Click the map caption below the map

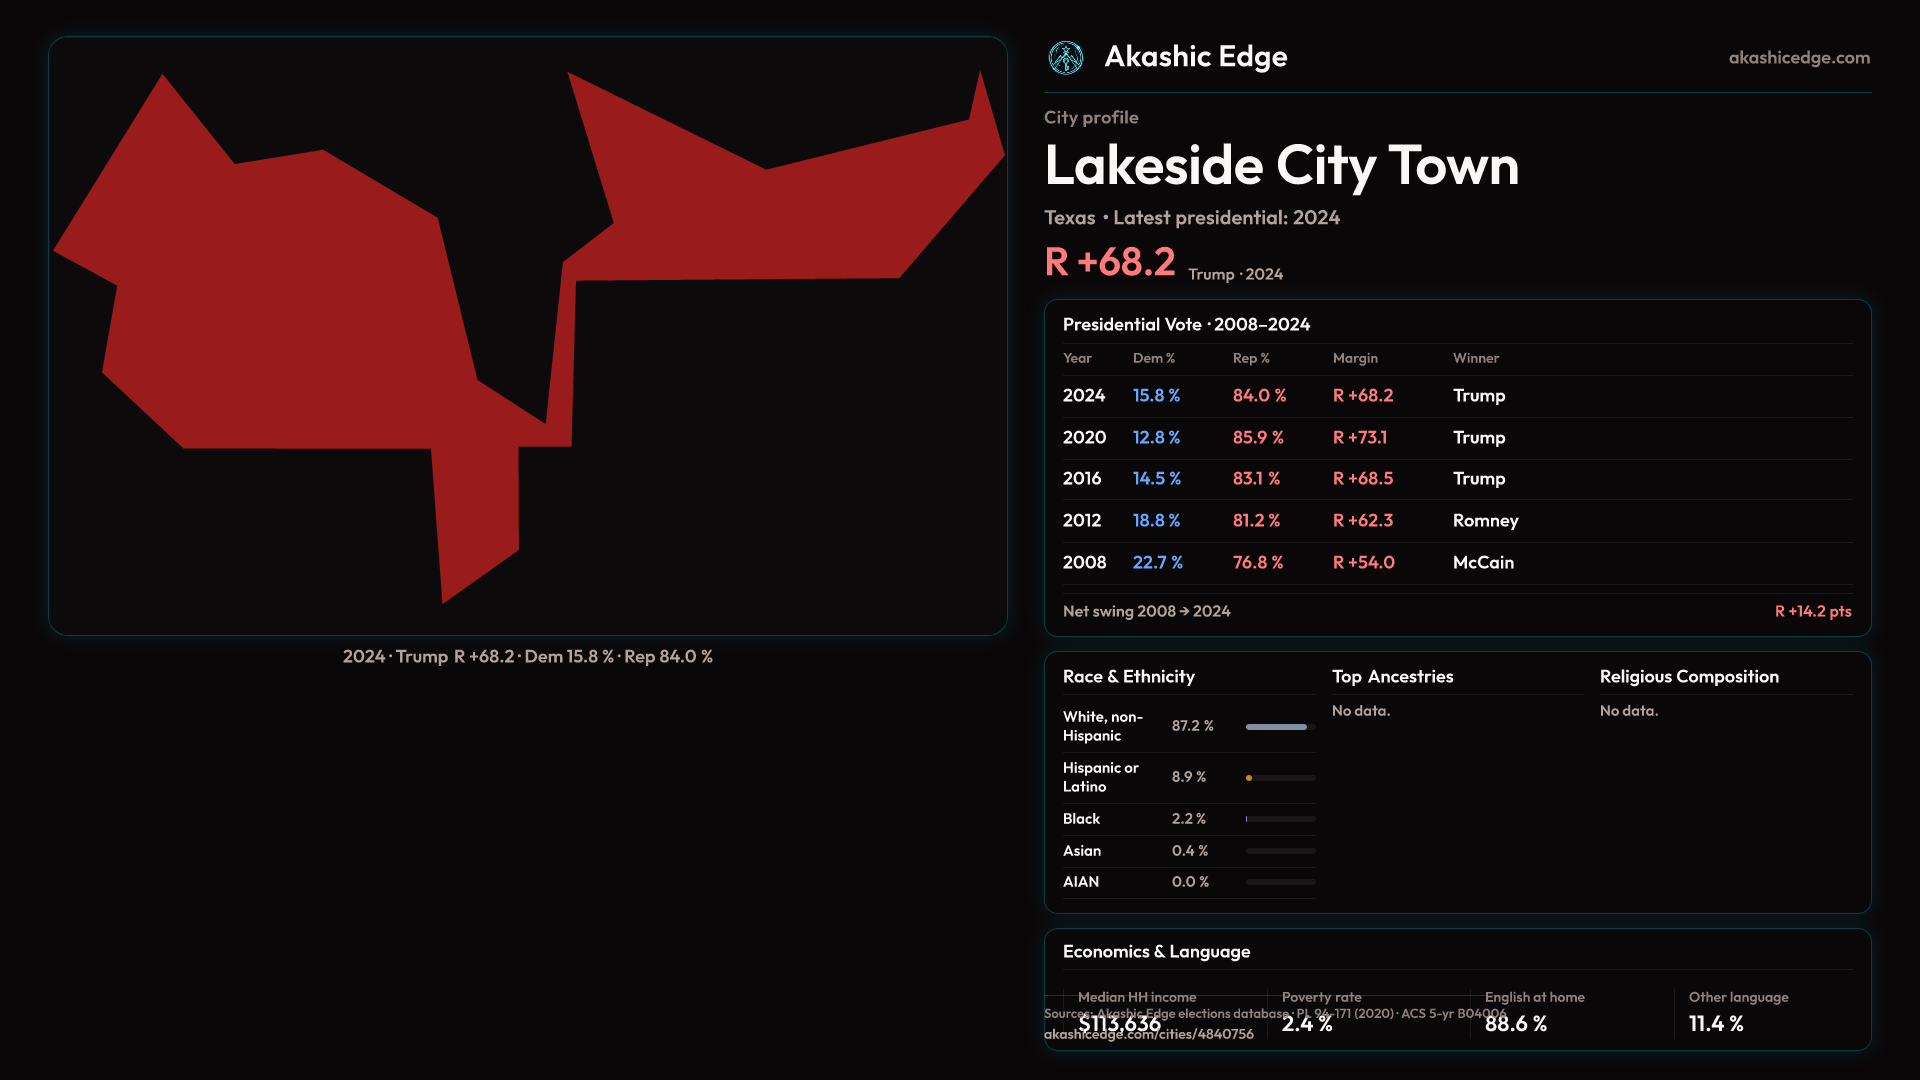pos(527,657)
